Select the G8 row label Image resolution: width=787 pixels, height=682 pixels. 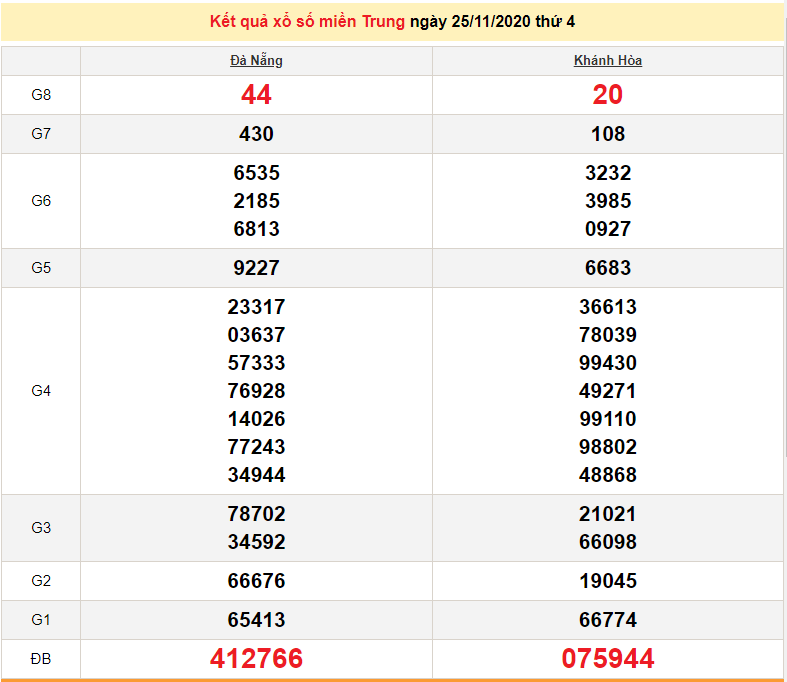pos(41,95)
